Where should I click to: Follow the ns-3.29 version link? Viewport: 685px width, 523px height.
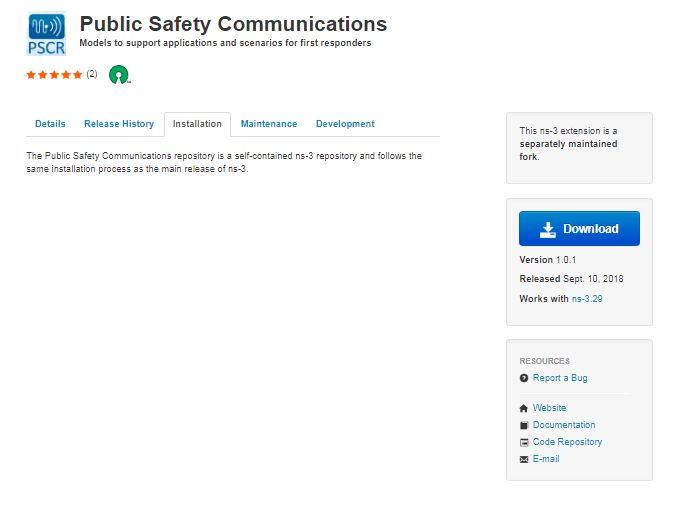587,299
